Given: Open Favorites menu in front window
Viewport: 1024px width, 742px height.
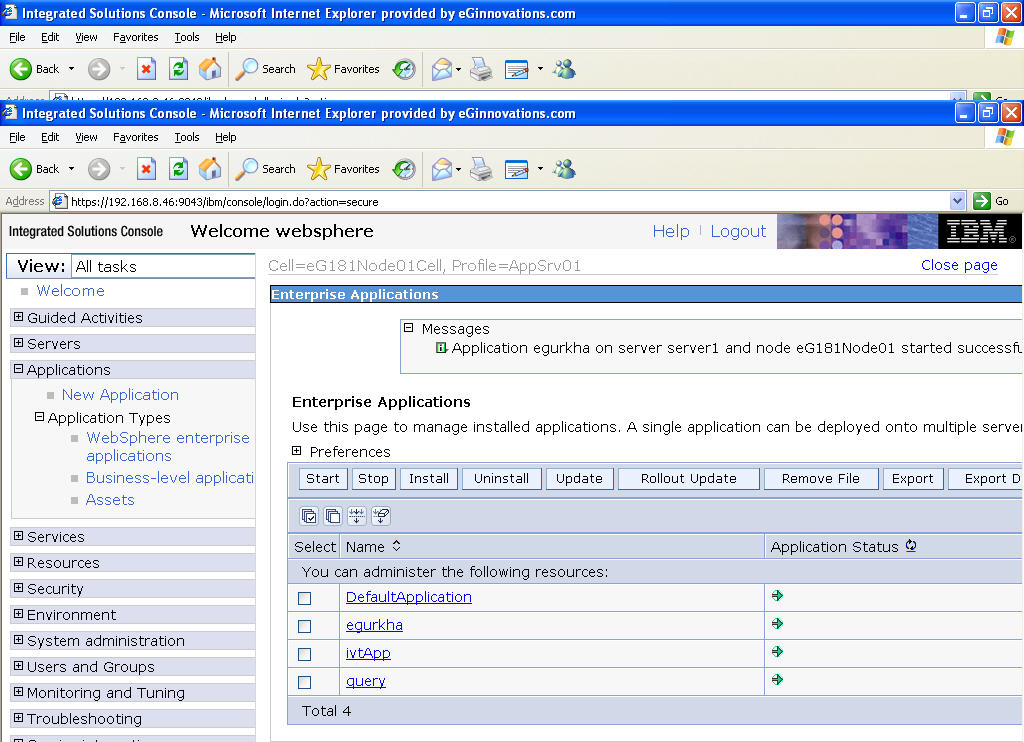Looking at the screenshot, I should (136, 137).
